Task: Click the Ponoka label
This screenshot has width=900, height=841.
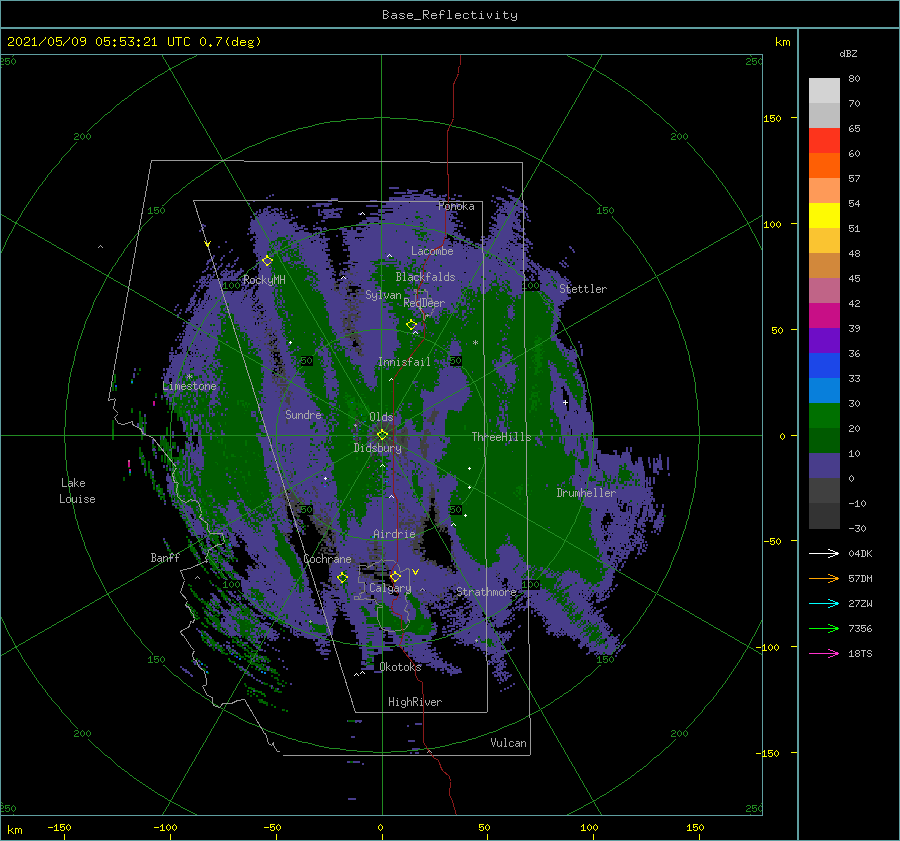Action: click(456, 206)
